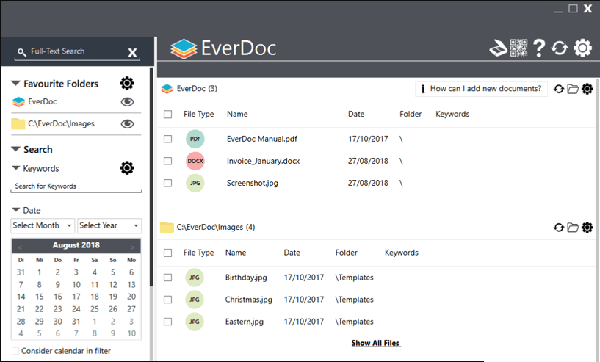Collapse the Favourite Folders section
The image size is (600, 362).
pos(16,83)
